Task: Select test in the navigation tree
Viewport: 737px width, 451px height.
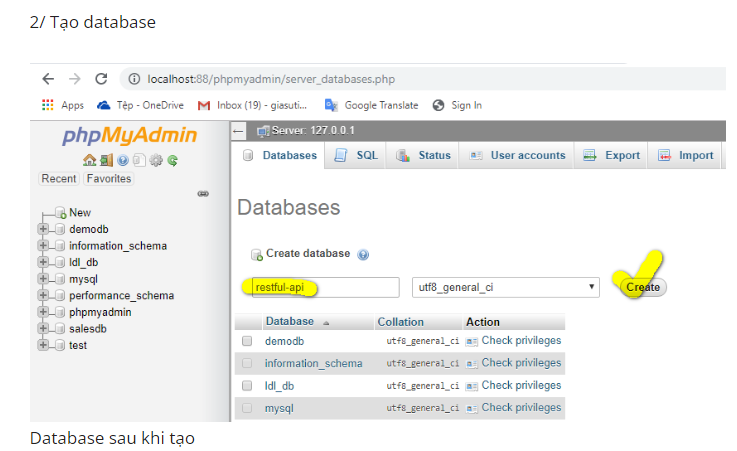Action: point(78,345)
